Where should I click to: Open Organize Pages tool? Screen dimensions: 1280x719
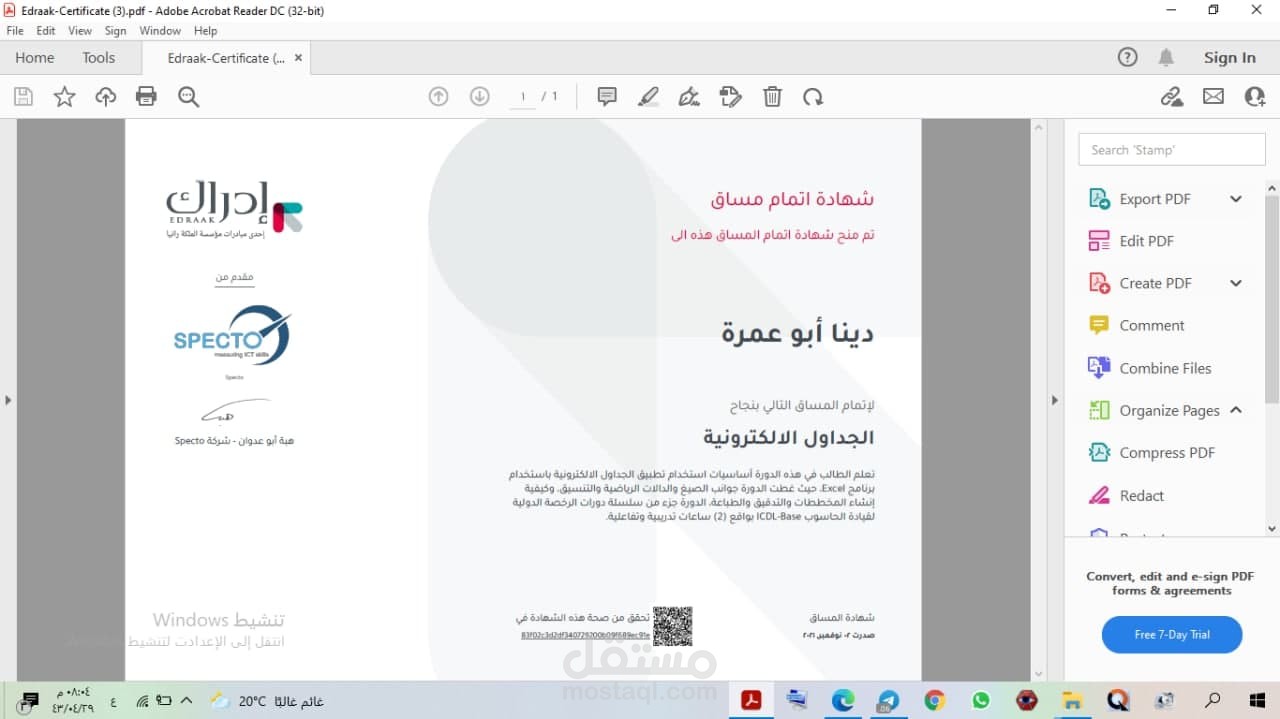click(1155, 410)
